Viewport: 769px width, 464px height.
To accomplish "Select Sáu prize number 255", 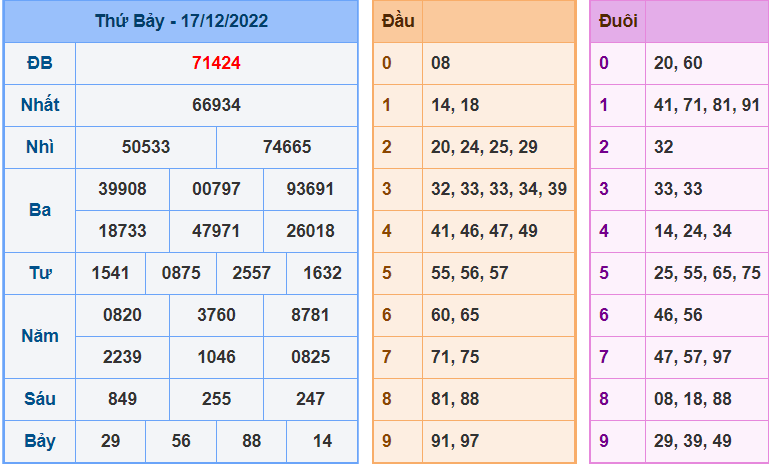I will pos(216,399).
